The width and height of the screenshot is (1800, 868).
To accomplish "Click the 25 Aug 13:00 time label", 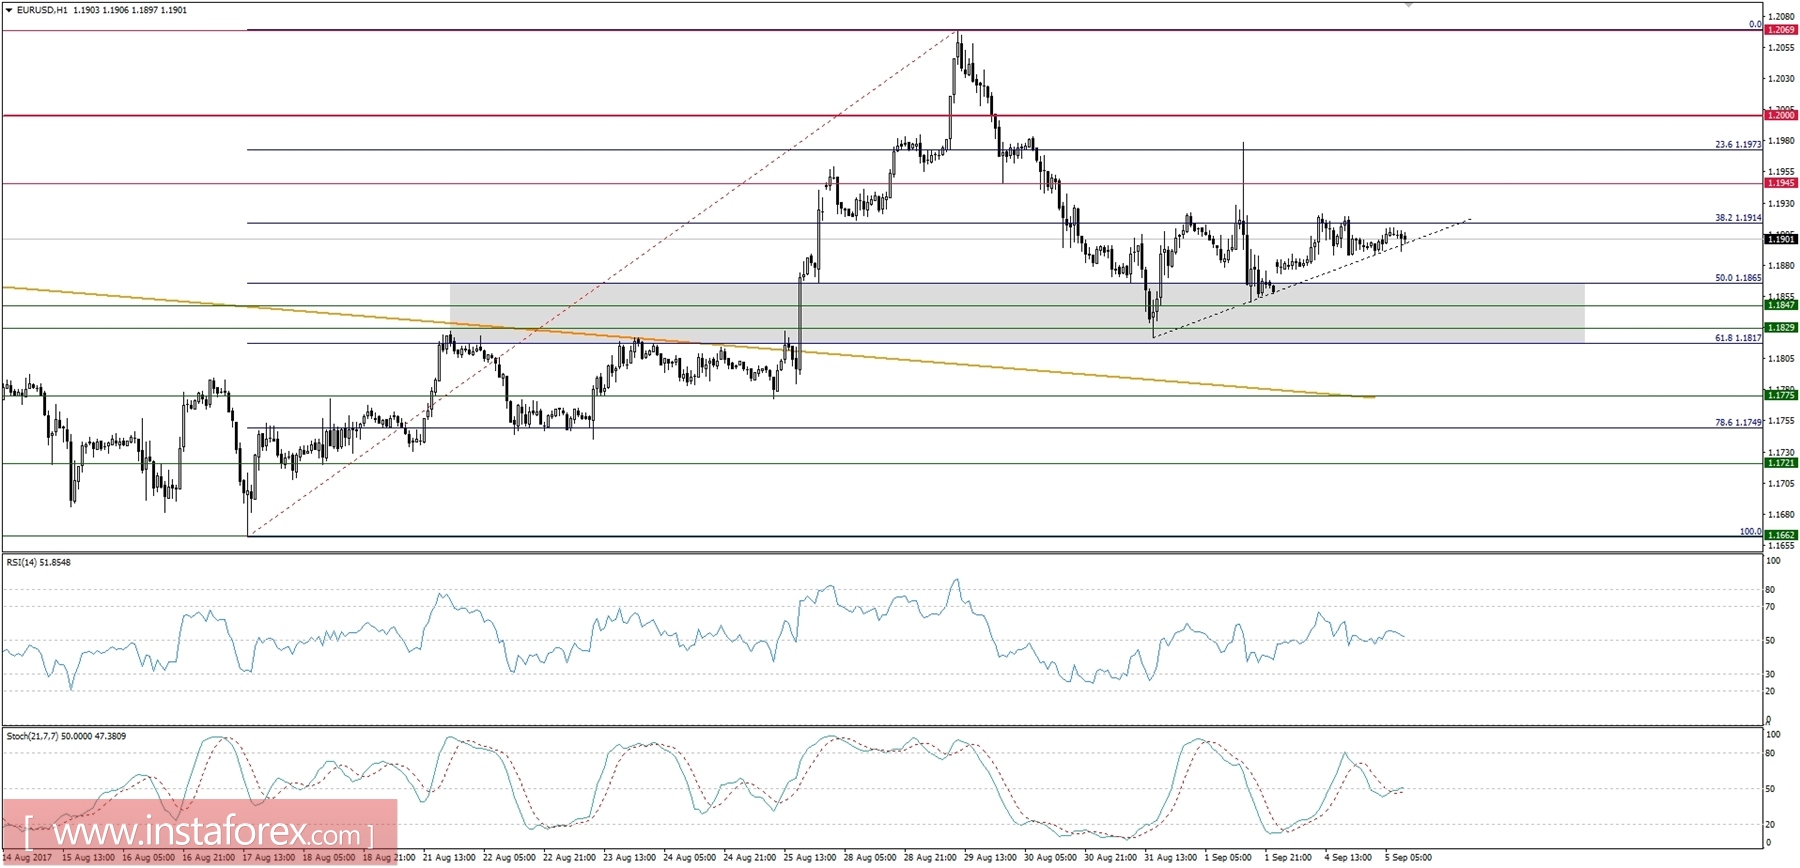I will click(x=810, y=857).
